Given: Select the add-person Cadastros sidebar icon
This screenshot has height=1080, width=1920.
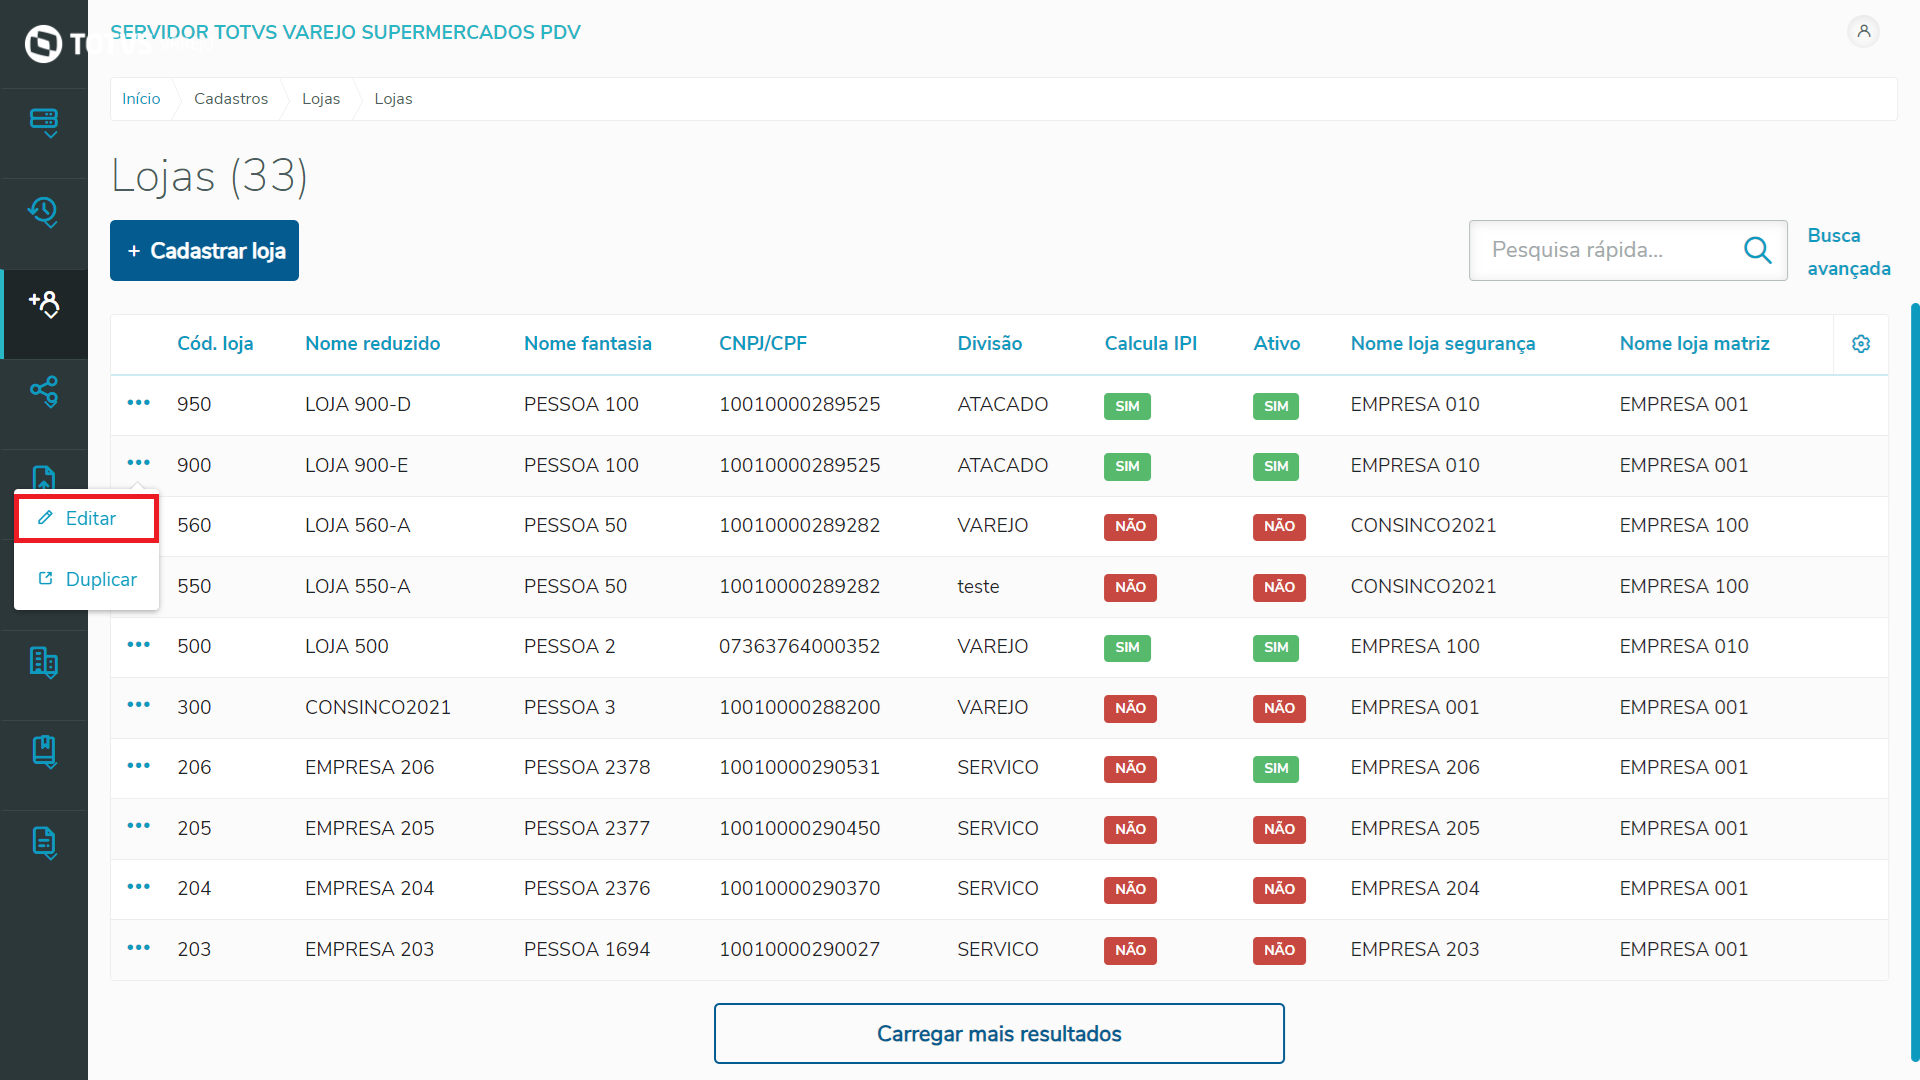Looking at the screenshot, I should [44, 304].
